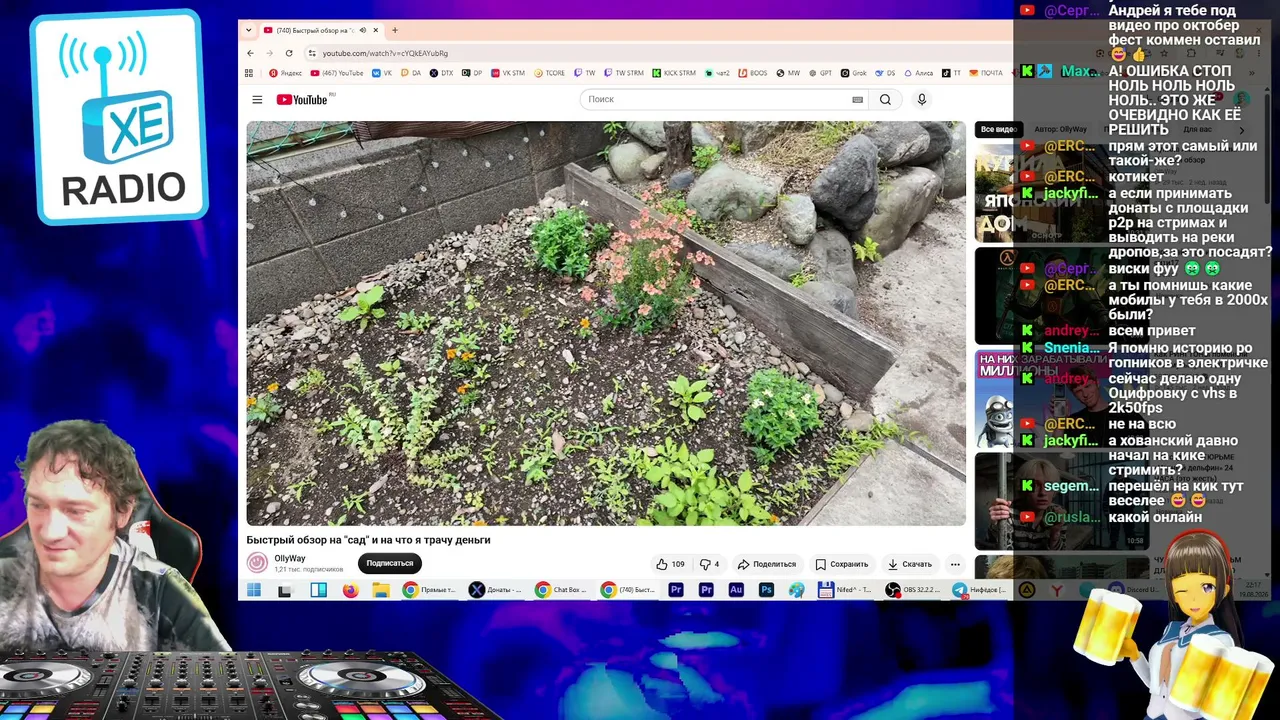Open the first Premiere Pro taskbar icon
The width and height of the screenshot is (1280, 720).
click(x=676, y=590)
